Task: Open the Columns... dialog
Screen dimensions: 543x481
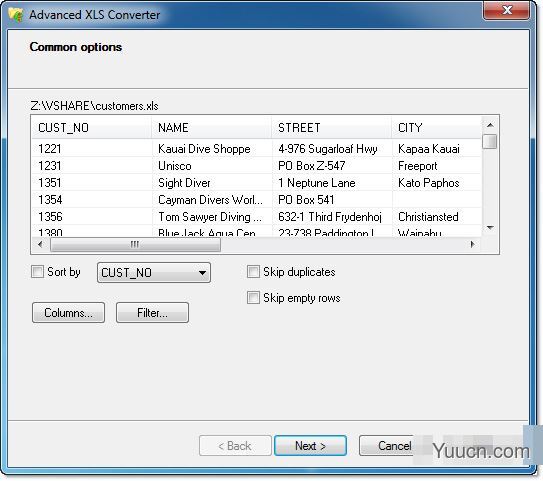Action: click(68, 313)
